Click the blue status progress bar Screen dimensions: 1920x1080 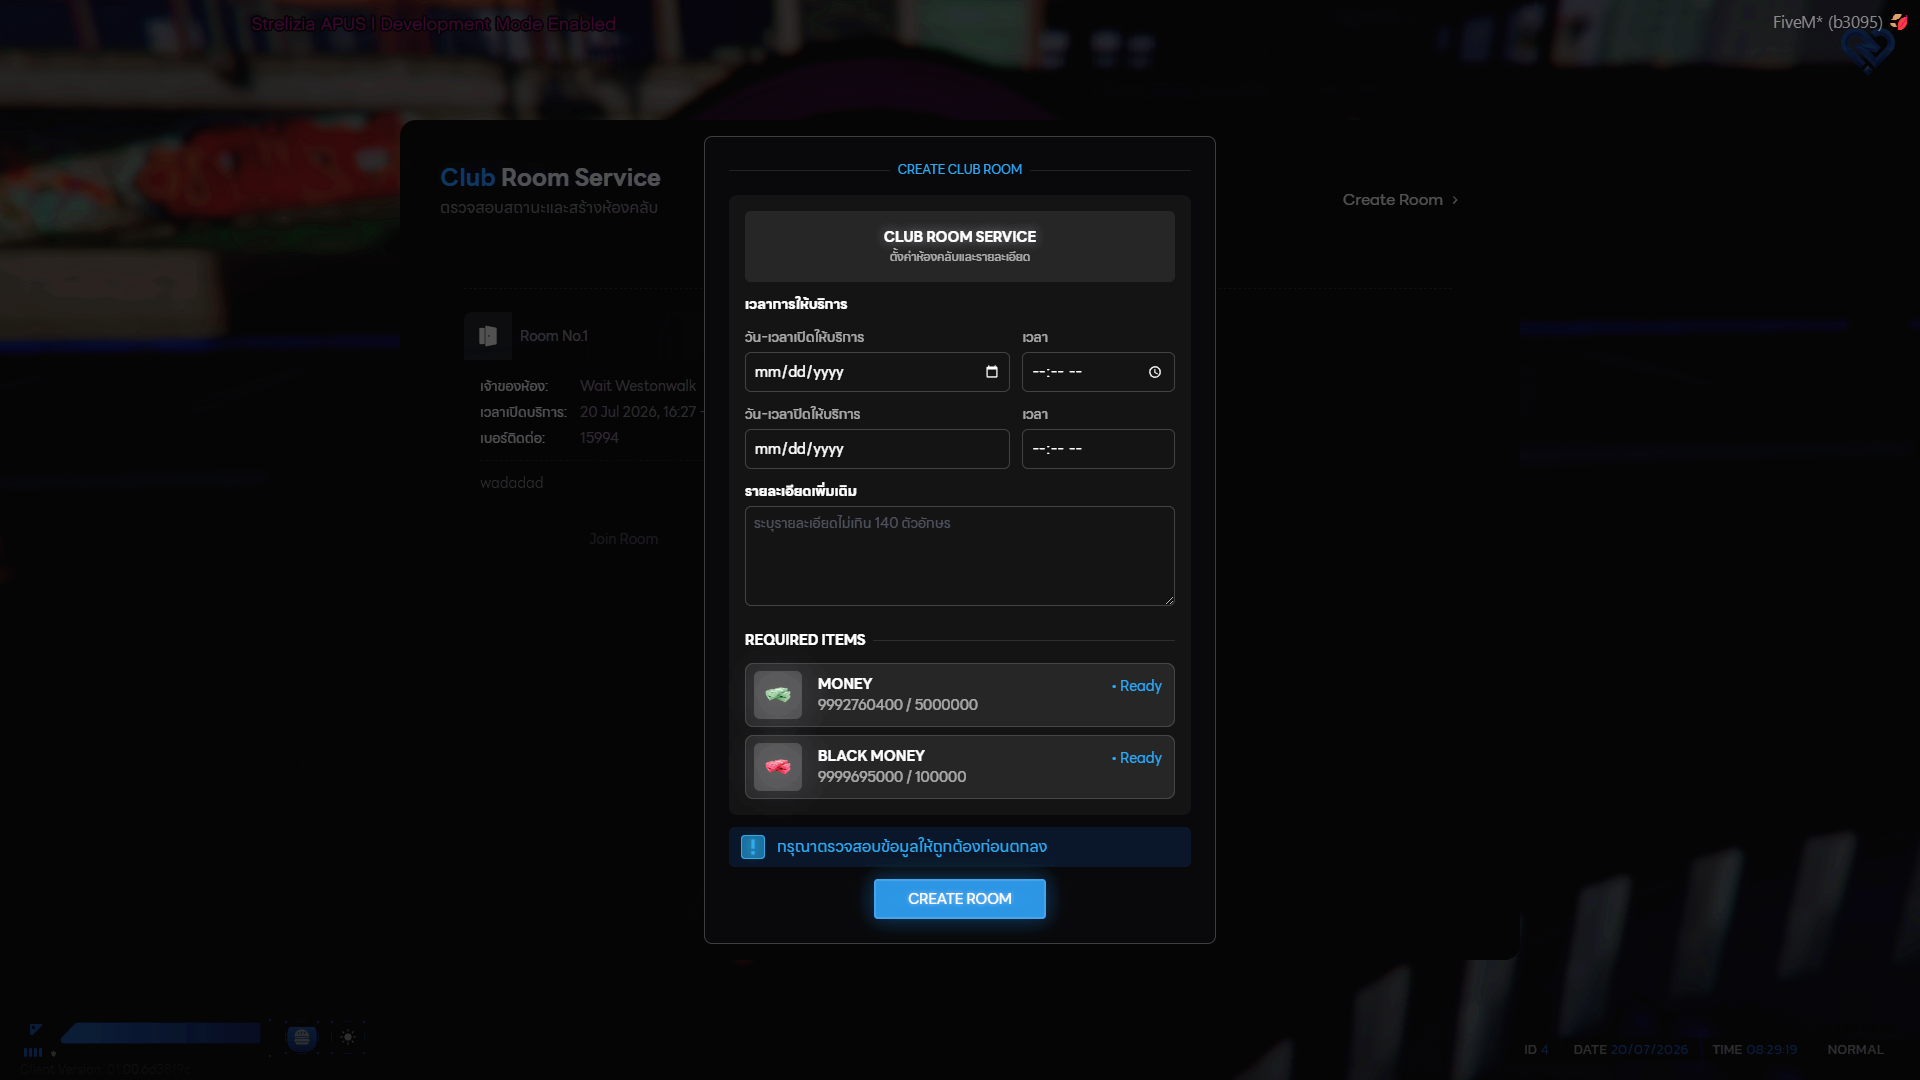(162, 1033)
